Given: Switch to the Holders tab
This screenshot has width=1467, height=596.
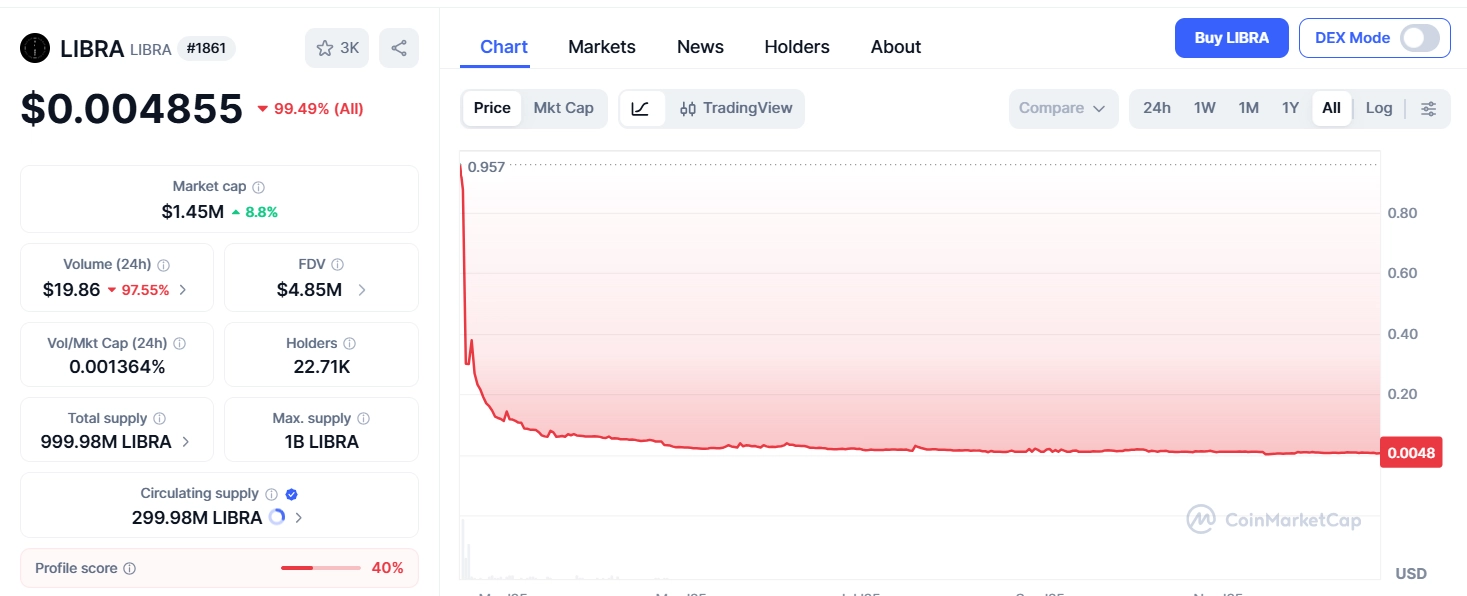Looking at the screenshot, I should [796, 47].
